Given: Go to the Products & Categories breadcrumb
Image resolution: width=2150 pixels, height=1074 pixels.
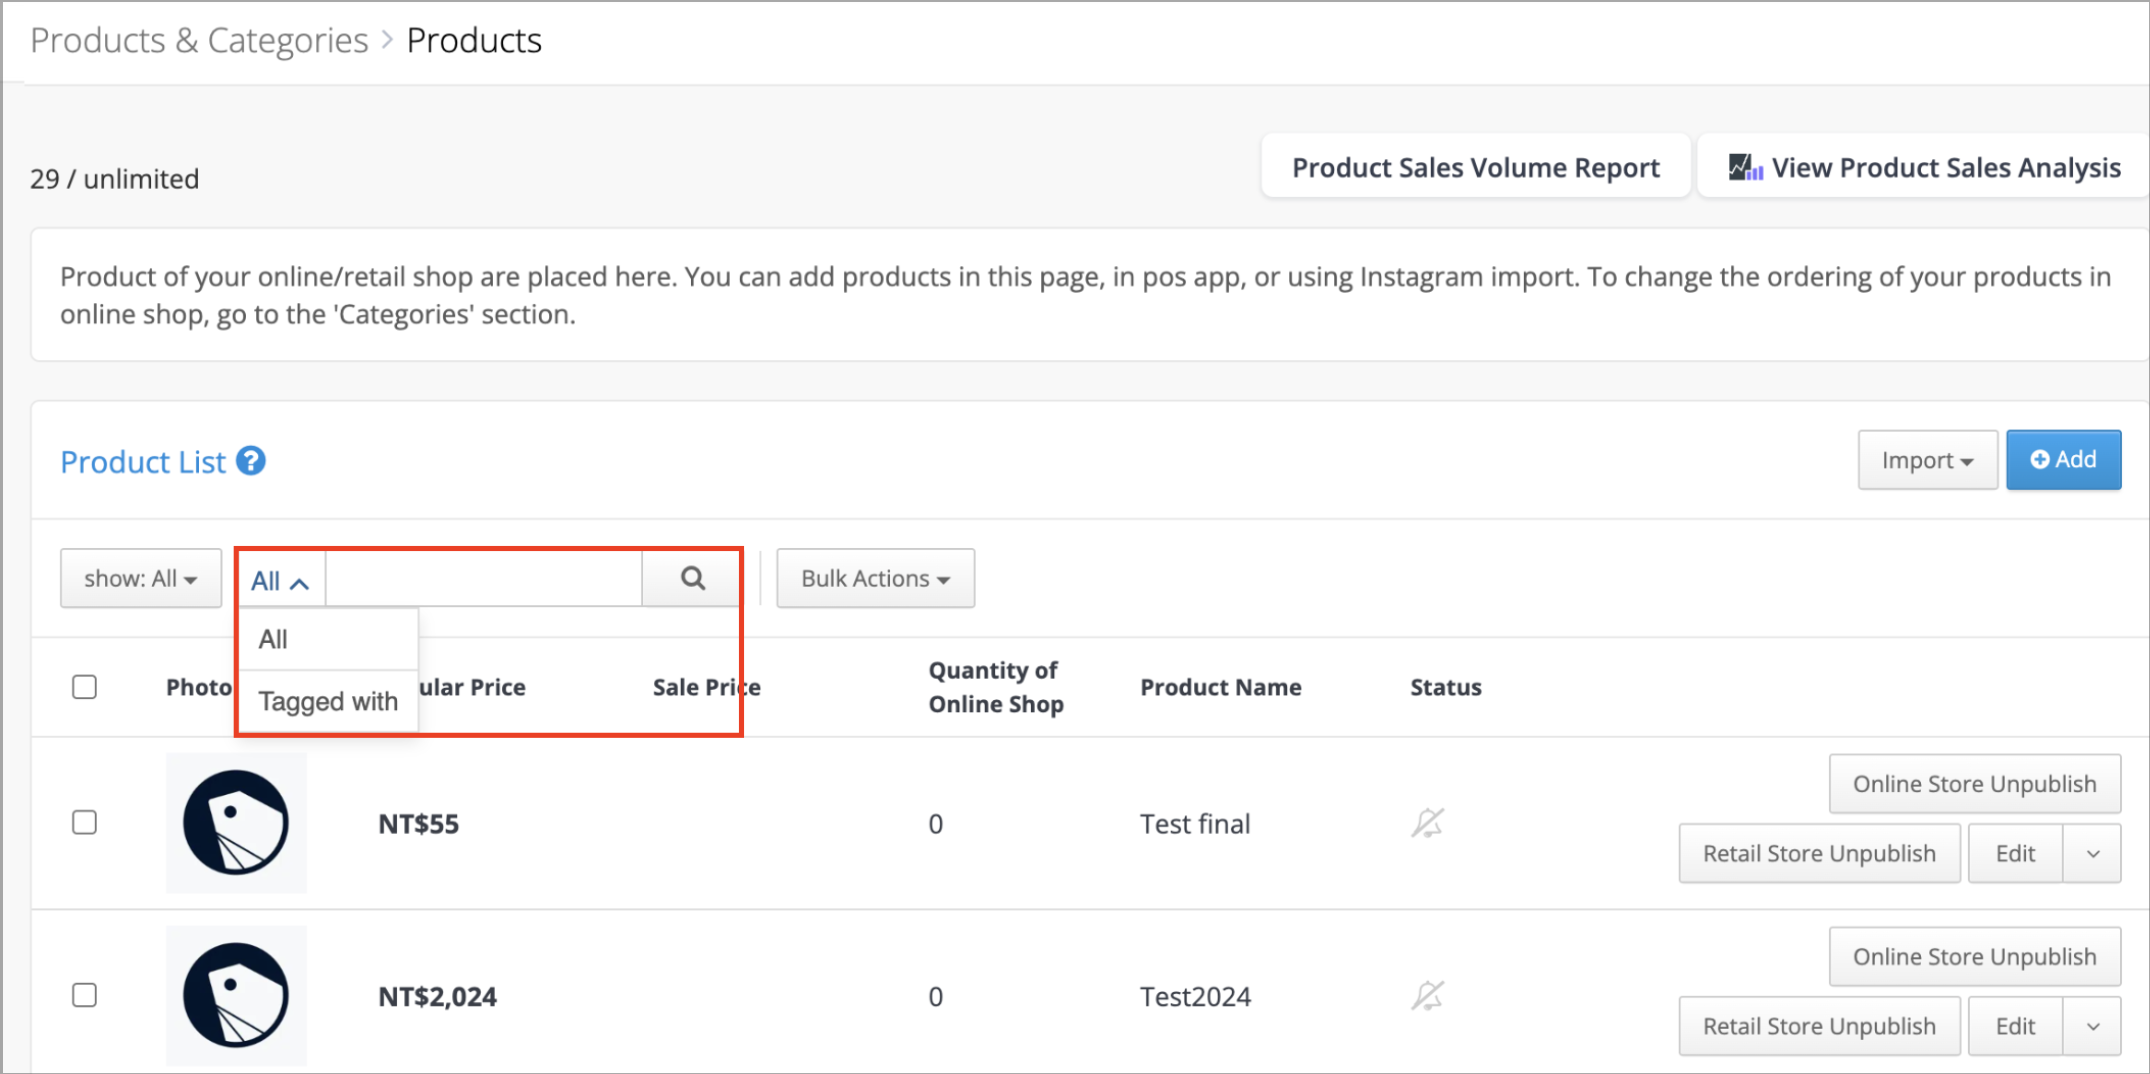Looking at the screenshot, I should (x=199, y=40).
